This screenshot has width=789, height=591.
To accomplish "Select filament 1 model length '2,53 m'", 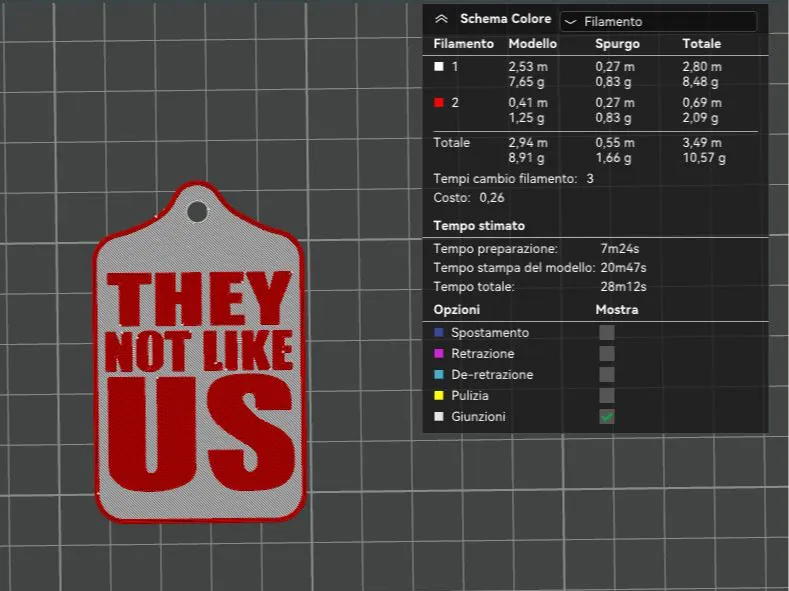I will point(528,66).
